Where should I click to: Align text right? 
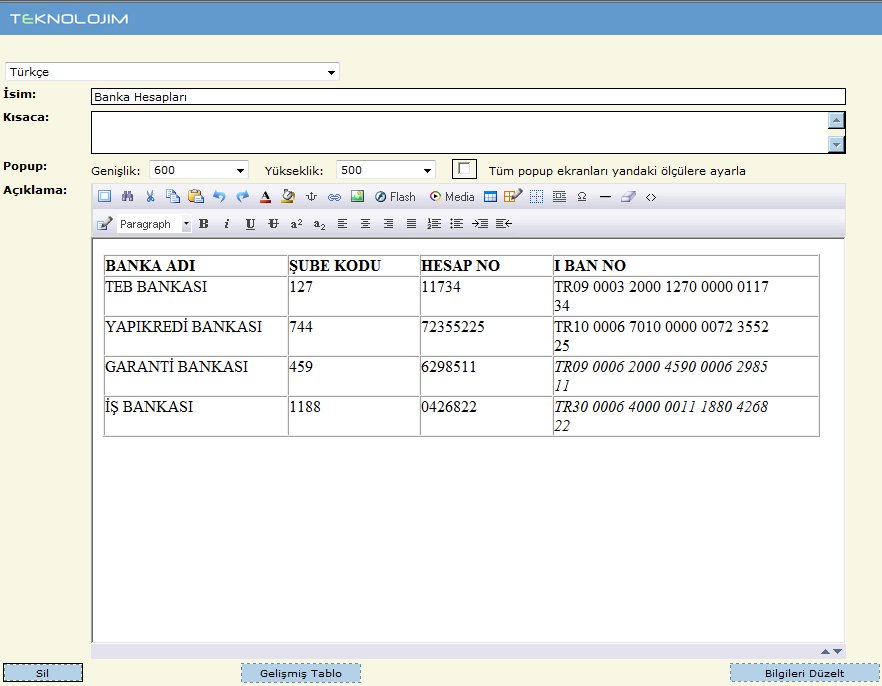pos(389,224)
